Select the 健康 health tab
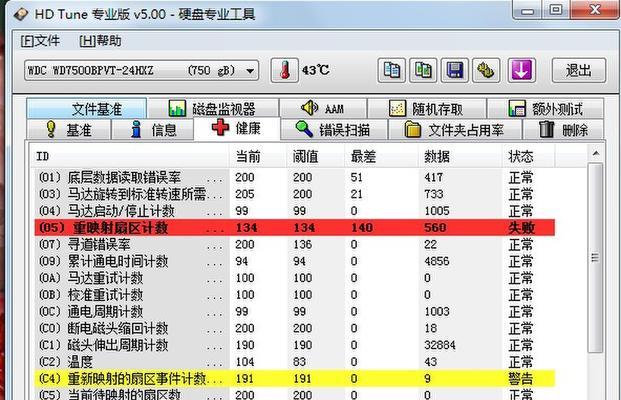This screenshot has height=400, width=621. click(x=237, y=128)
